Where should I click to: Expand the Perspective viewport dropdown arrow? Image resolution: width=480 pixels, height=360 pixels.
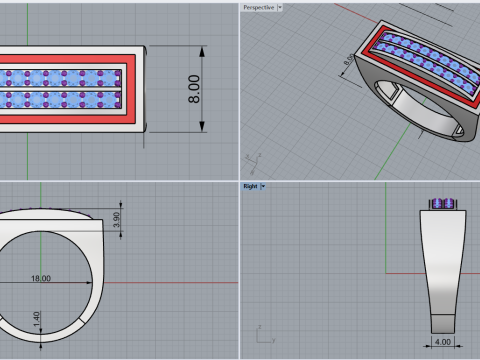(x=280, y=8)
